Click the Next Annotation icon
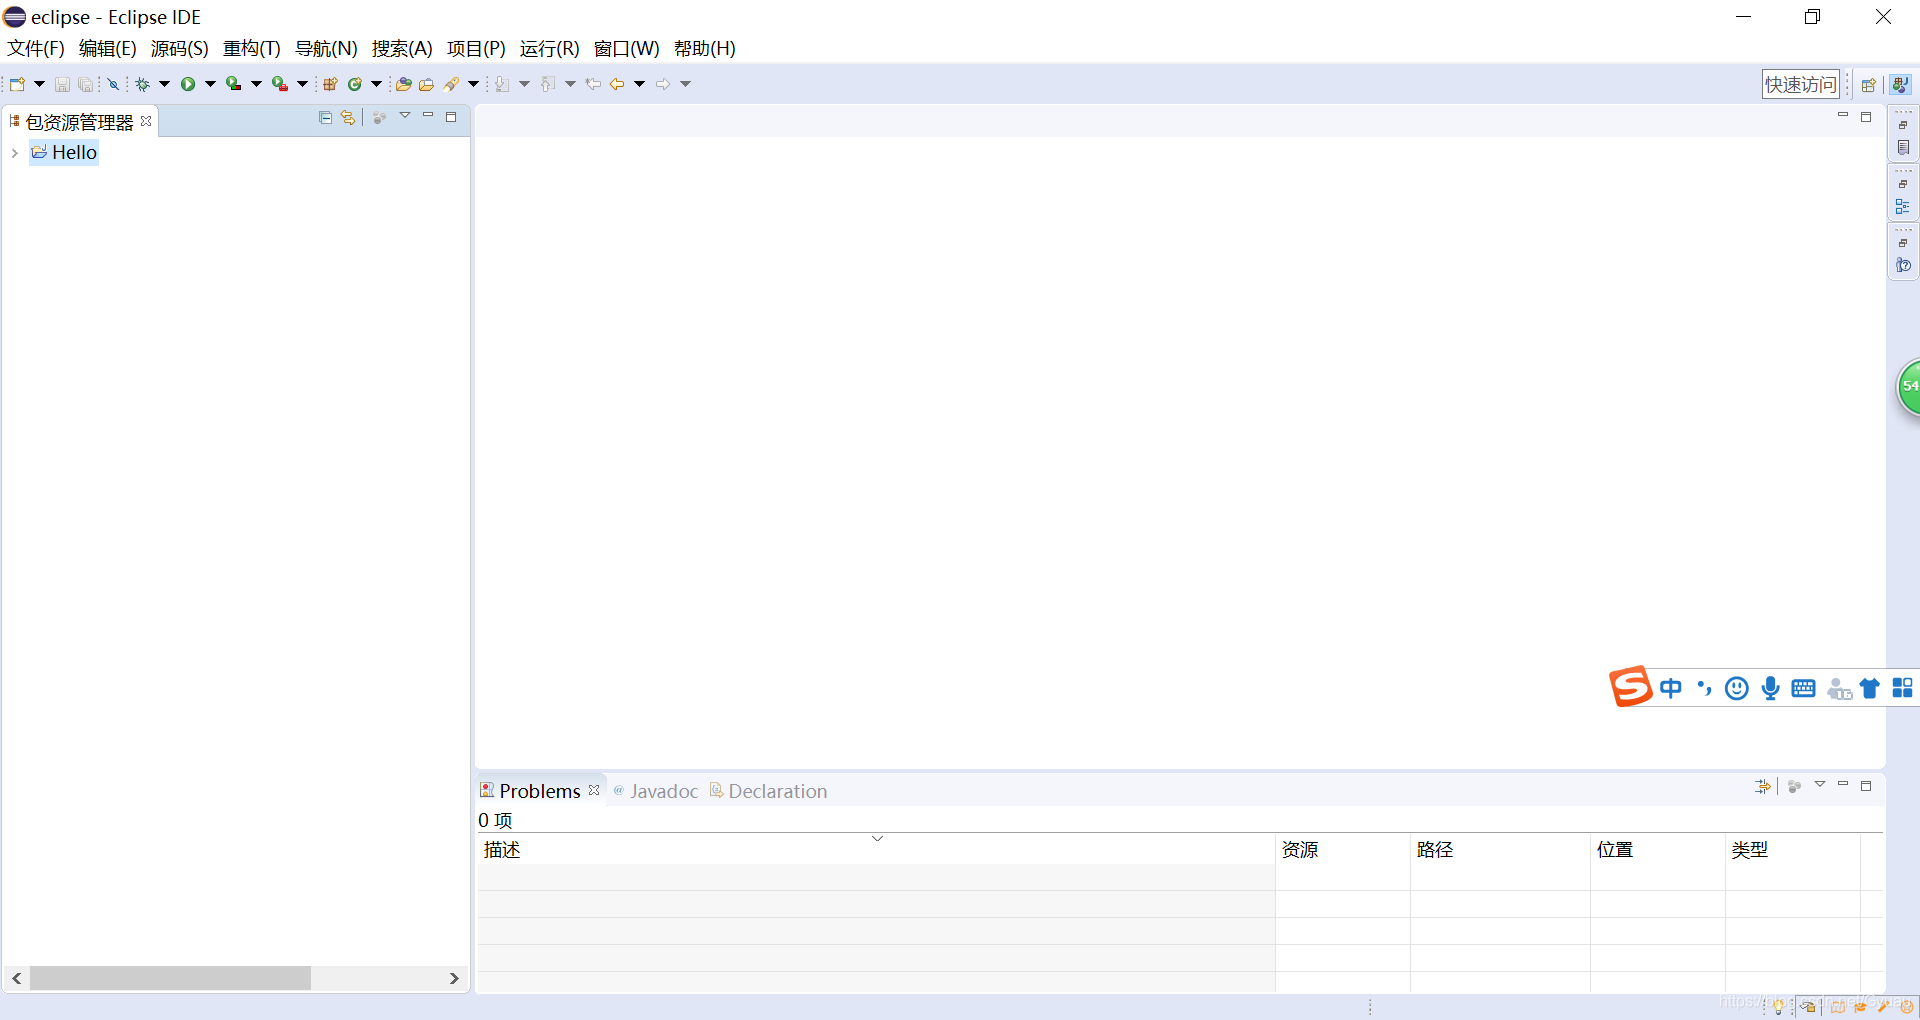This screenshot has width=1920, height=1020. coord(502,84)
